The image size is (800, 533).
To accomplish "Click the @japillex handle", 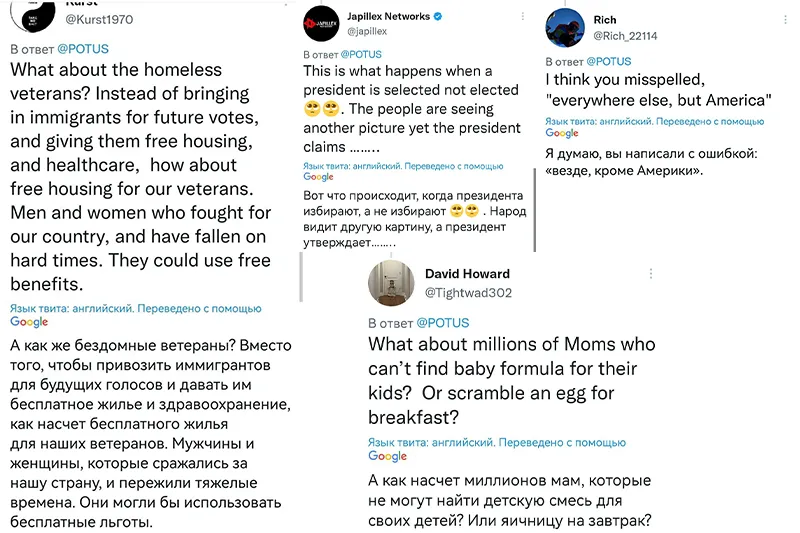I will click(x=367, y=31).
